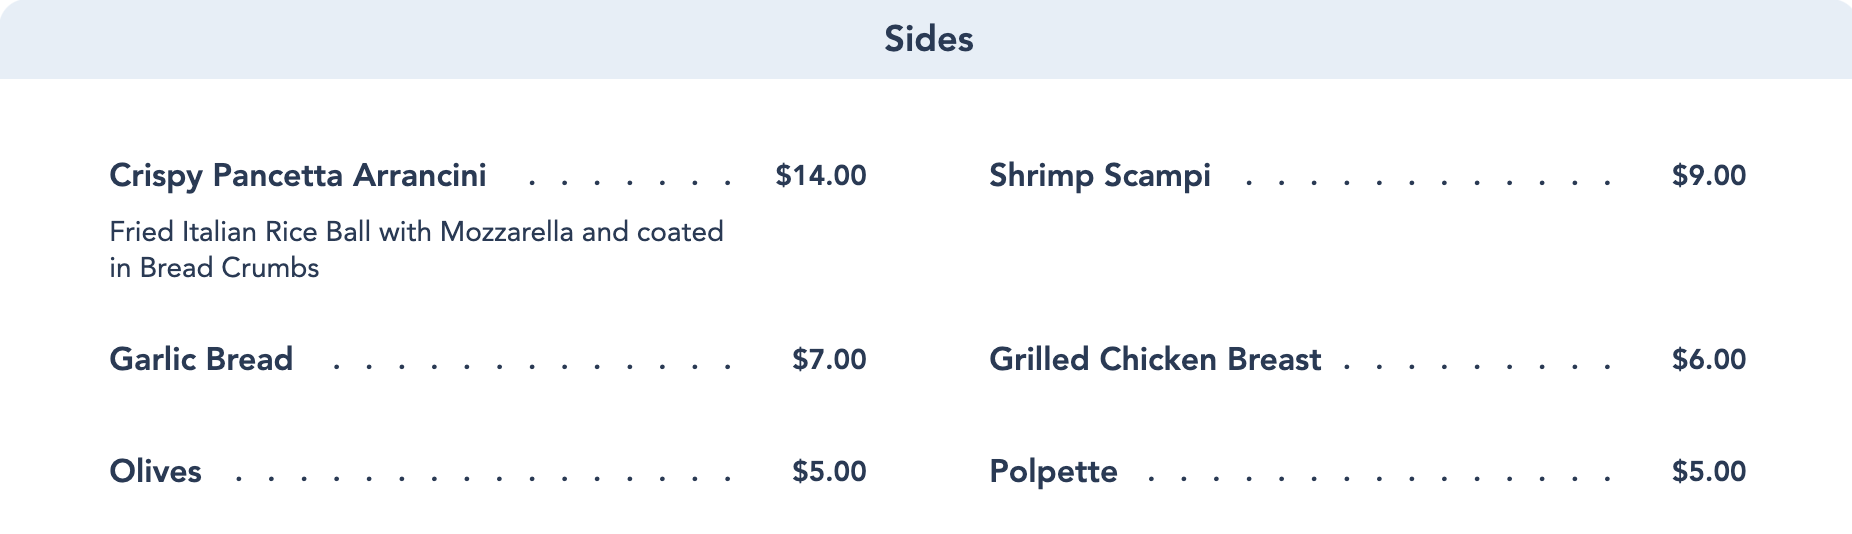This screenshot has width=1852, height=534.
Task: Click the Fried Italian Rice Ball description
Action: point(416,250)
